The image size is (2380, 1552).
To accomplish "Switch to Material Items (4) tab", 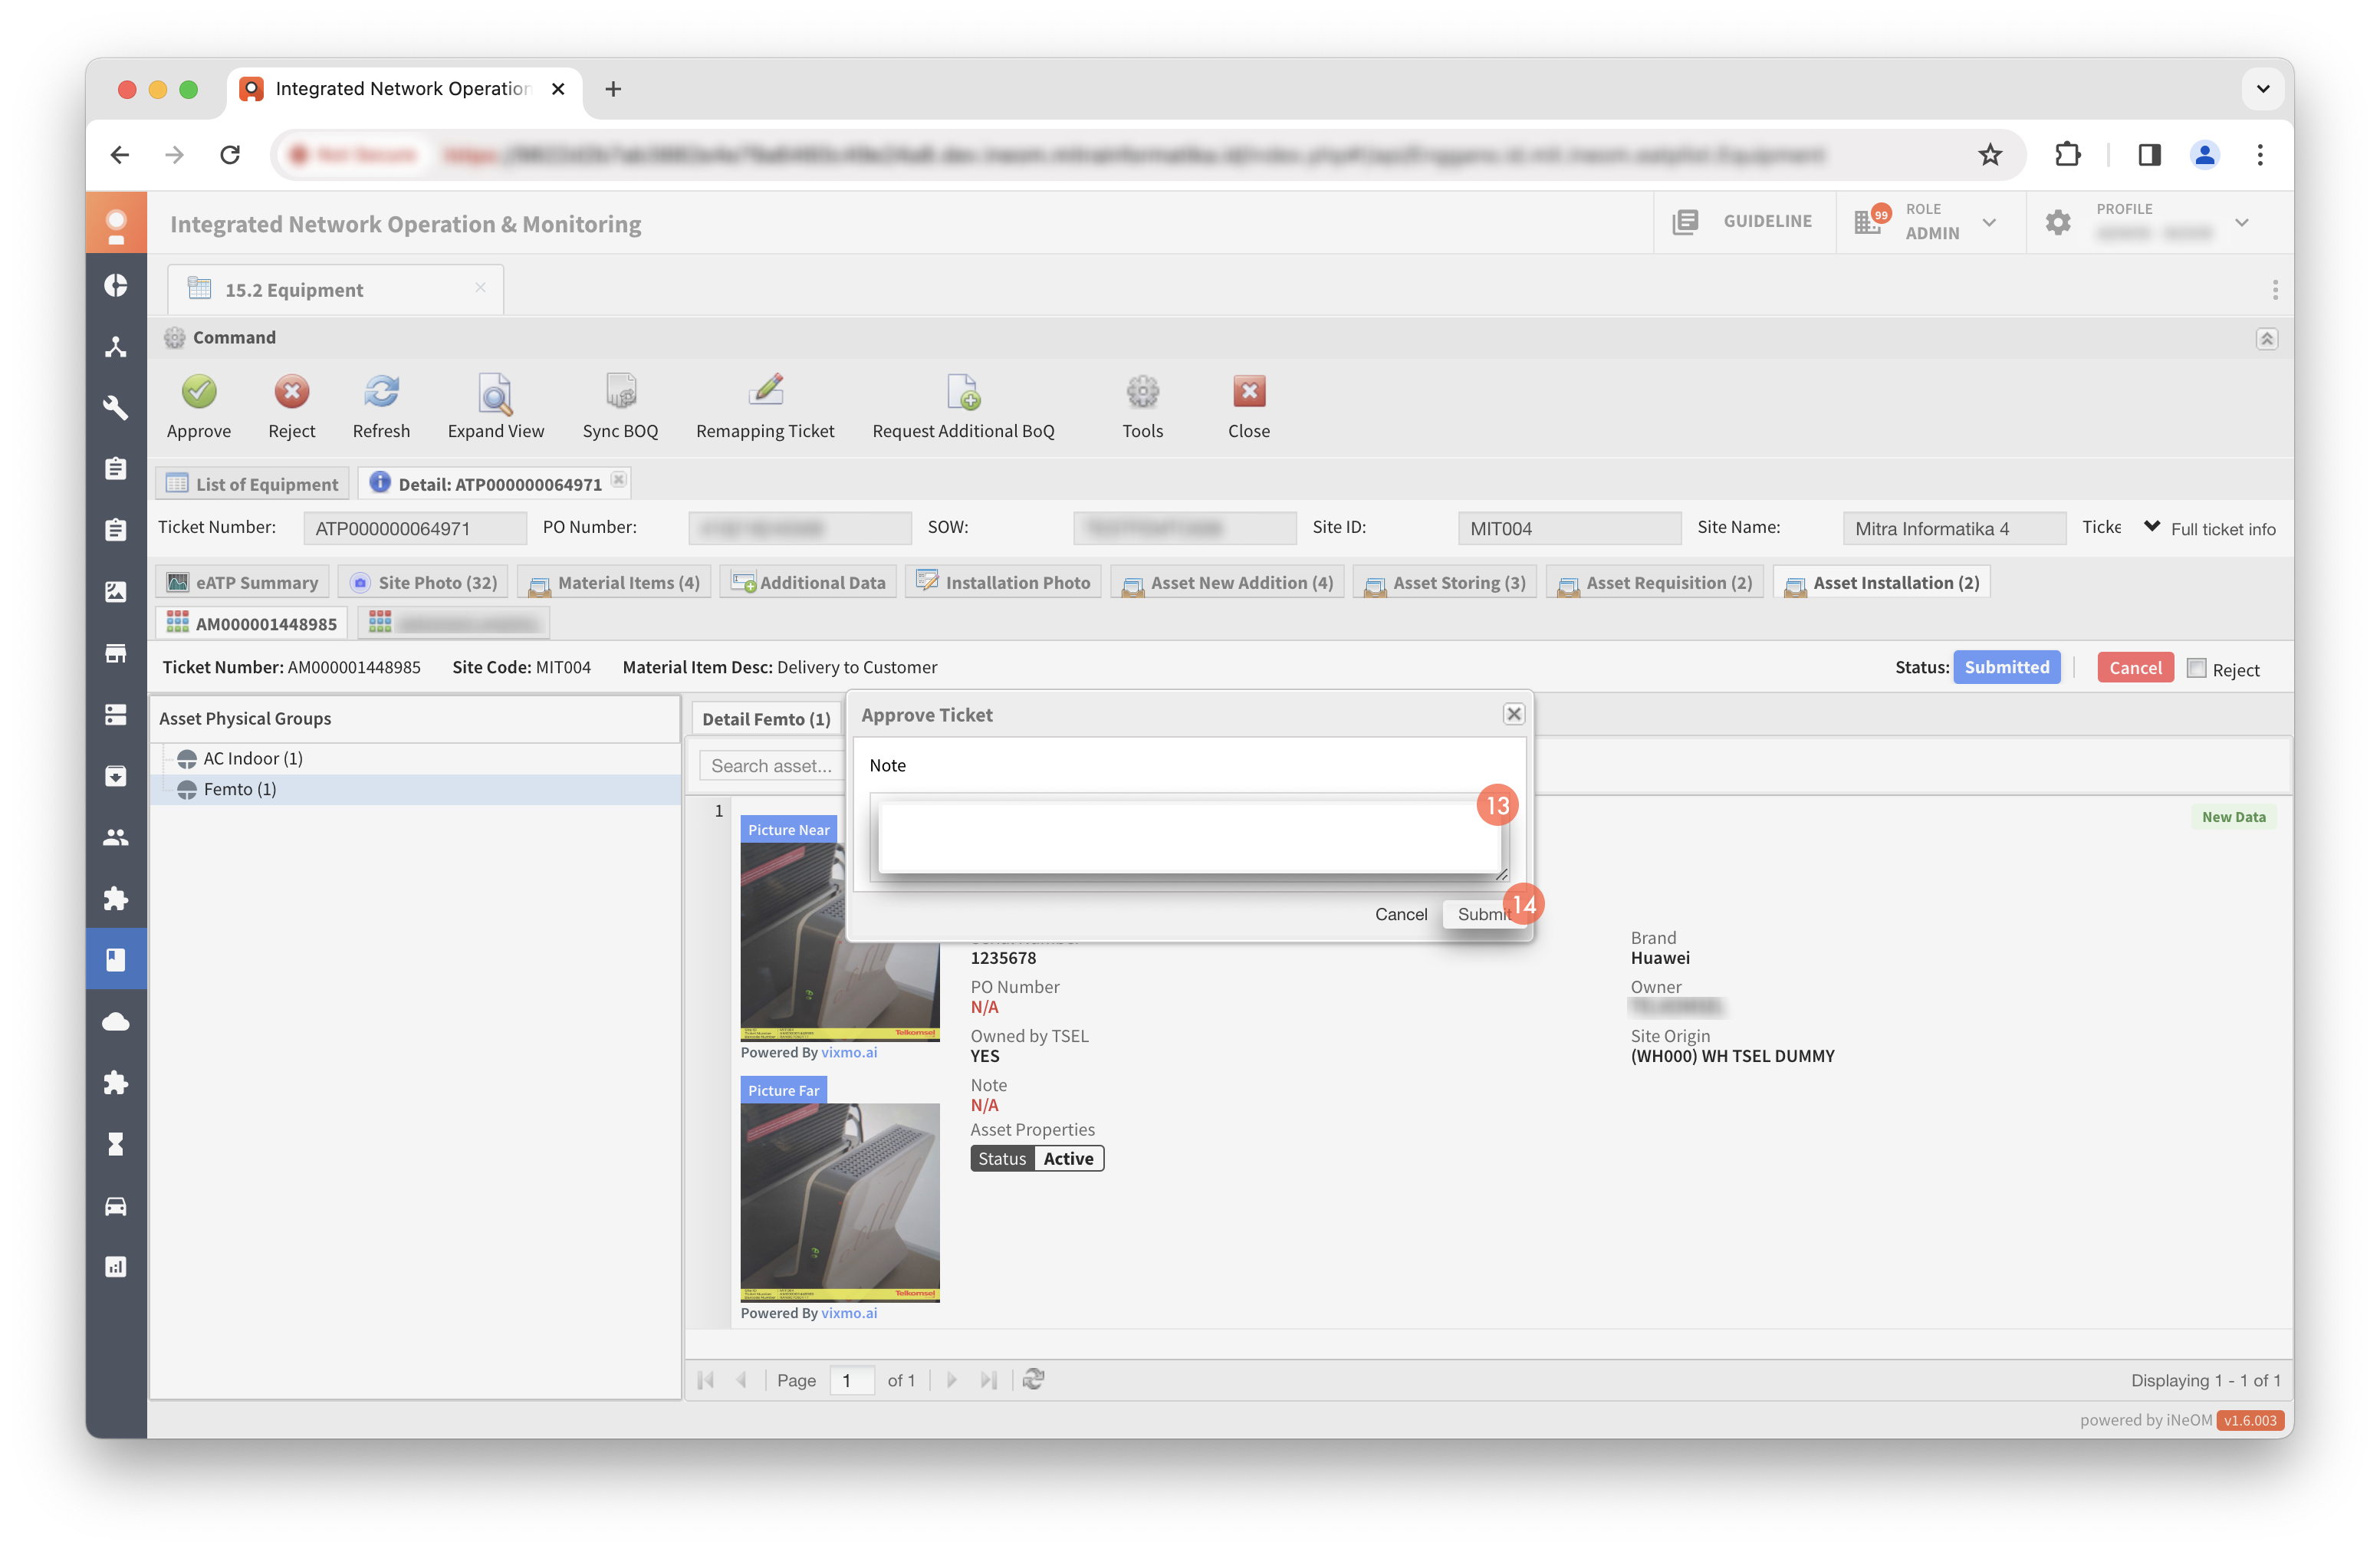I will [614, 582].
